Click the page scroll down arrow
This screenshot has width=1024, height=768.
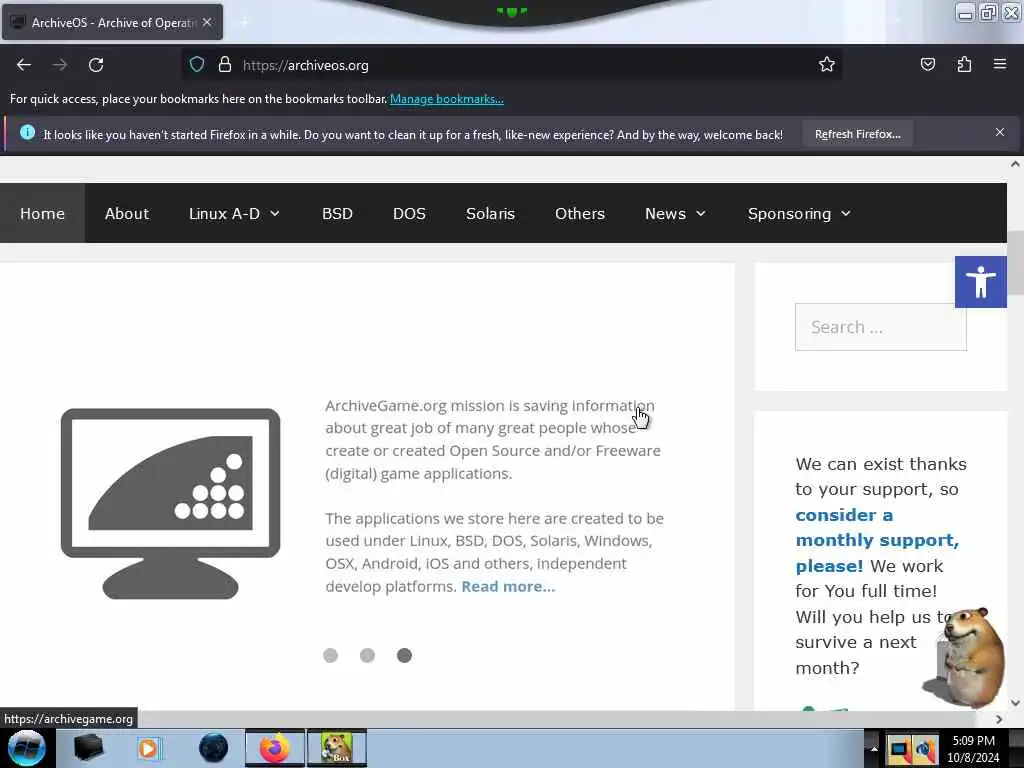[x=1015, y=703]
